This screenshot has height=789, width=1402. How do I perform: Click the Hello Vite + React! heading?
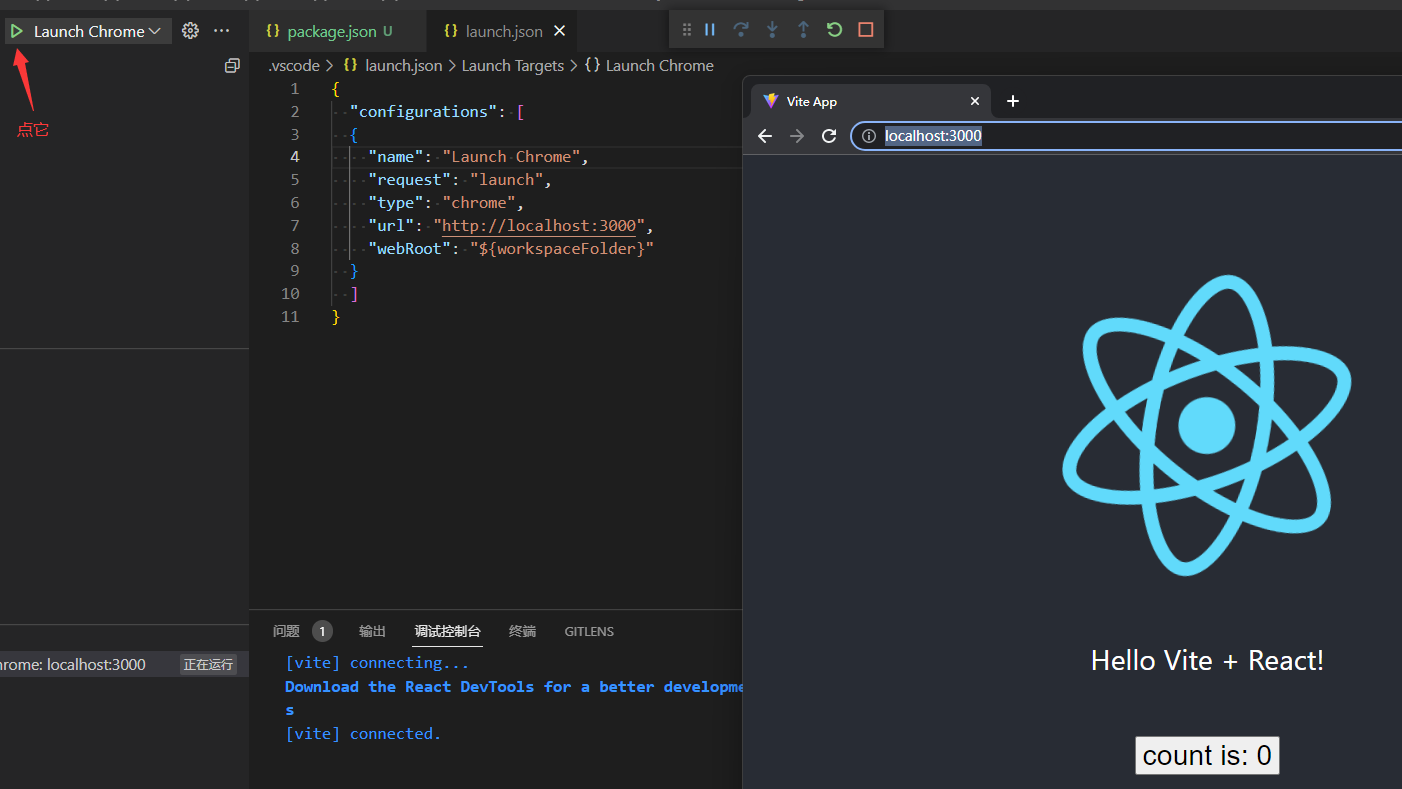coord(1207,660)
